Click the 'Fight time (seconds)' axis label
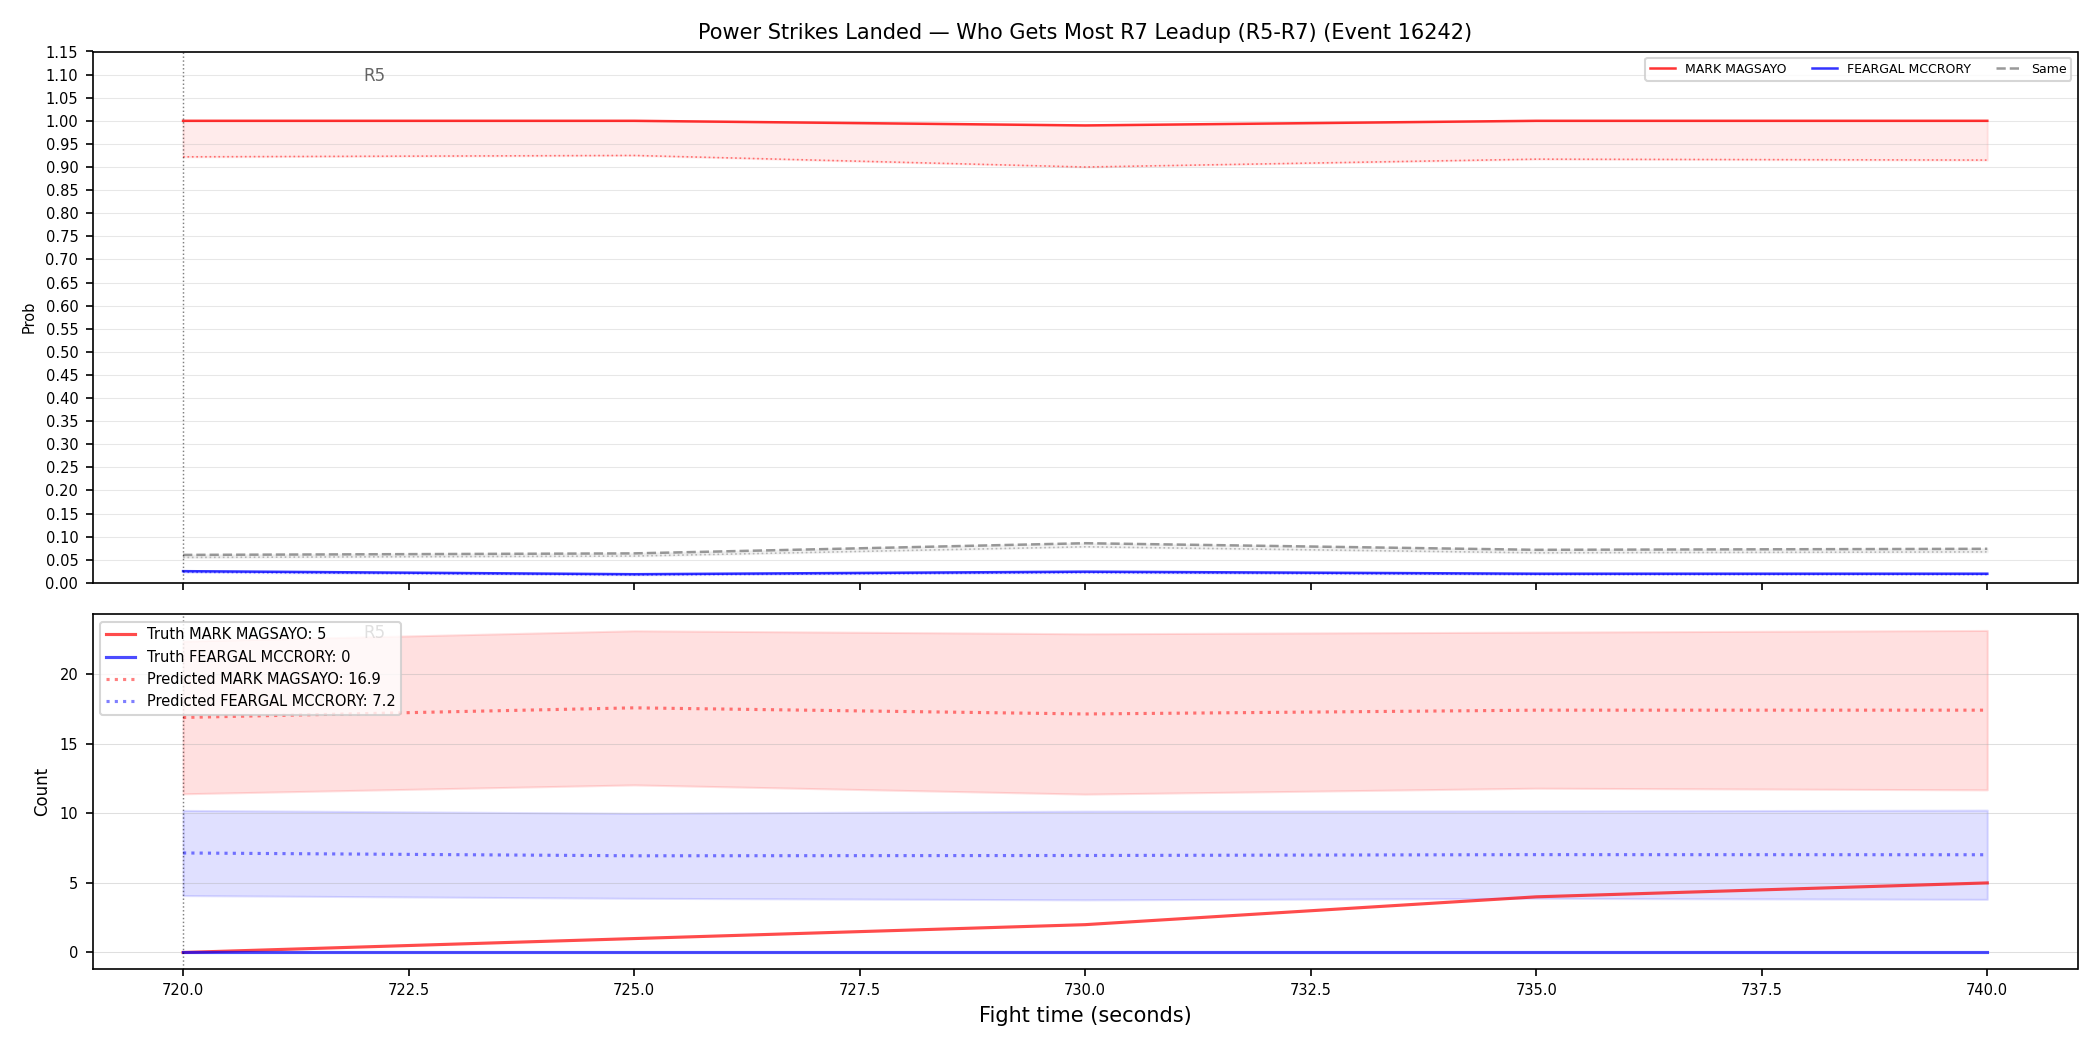Viewport: 2100px width, 1050px height. click(x=1085, y=1015)
